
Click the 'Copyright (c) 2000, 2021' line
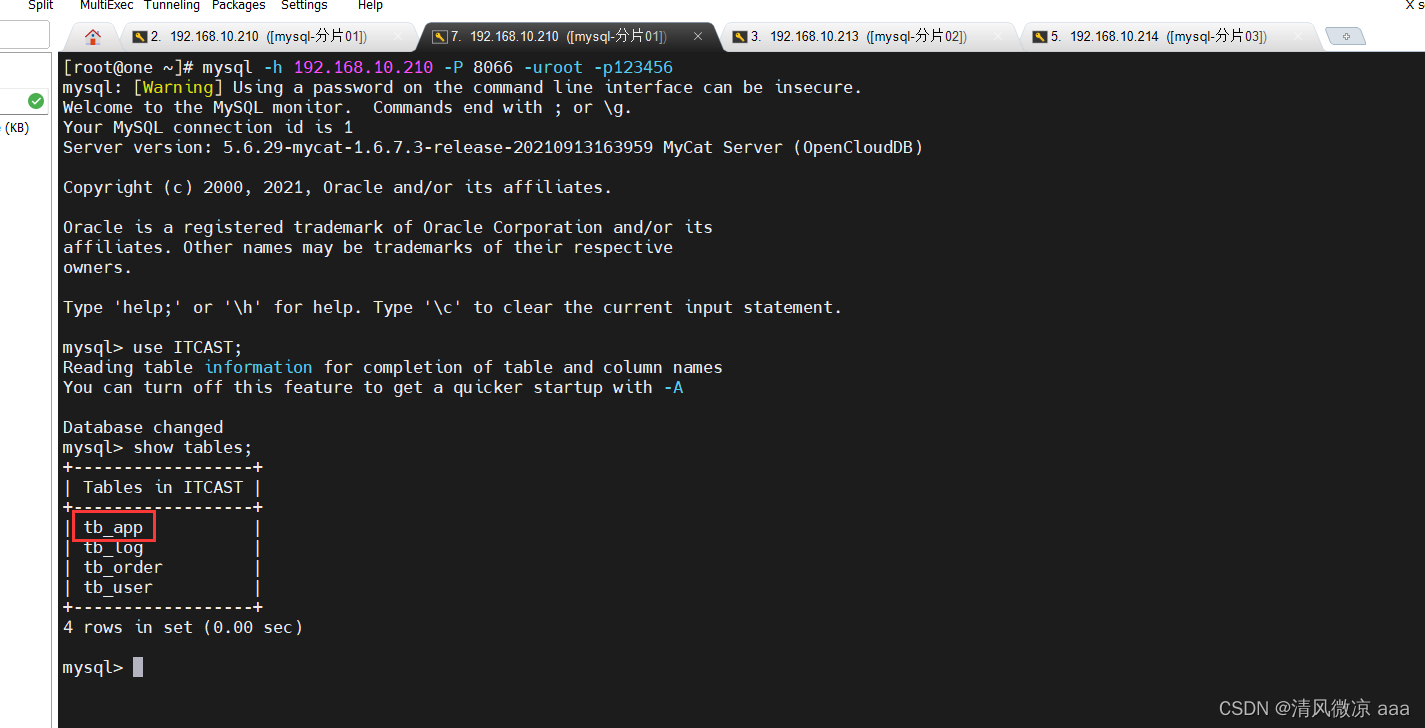337,187
